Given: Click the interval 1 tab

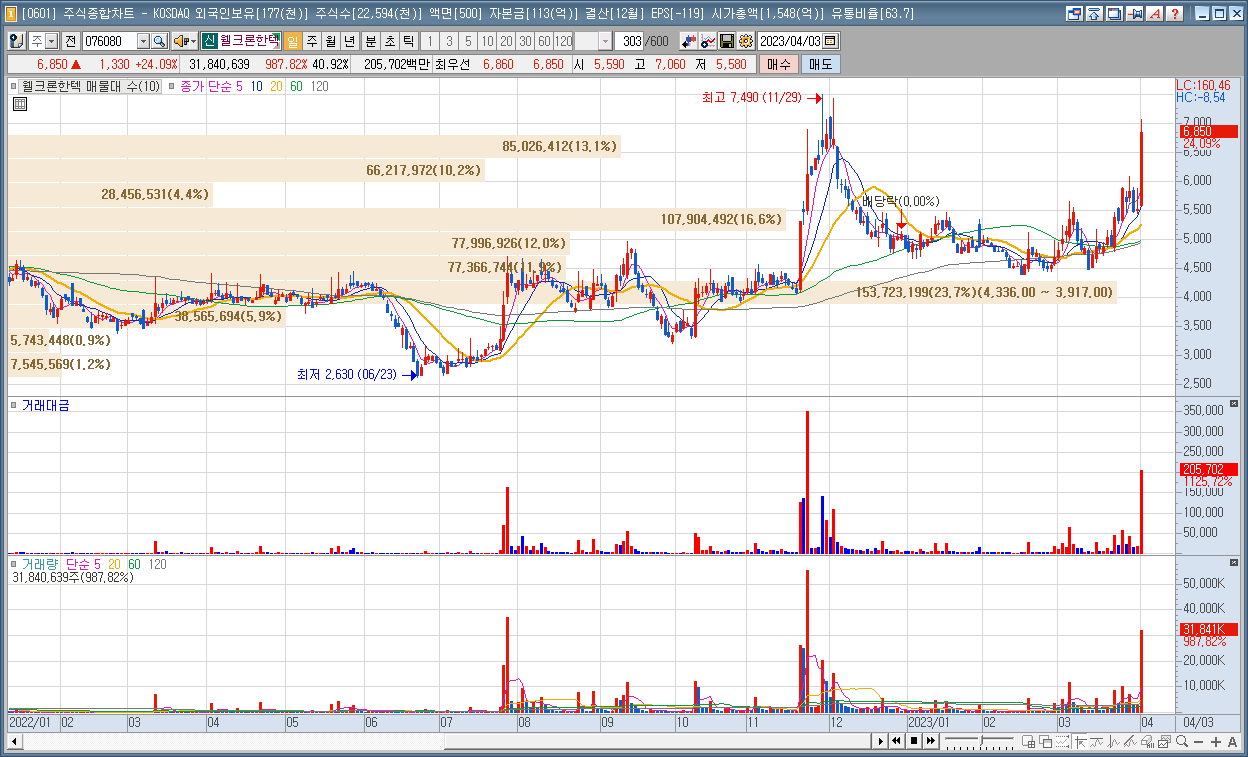Looking at the screenshot, I should tap(430, 41).
